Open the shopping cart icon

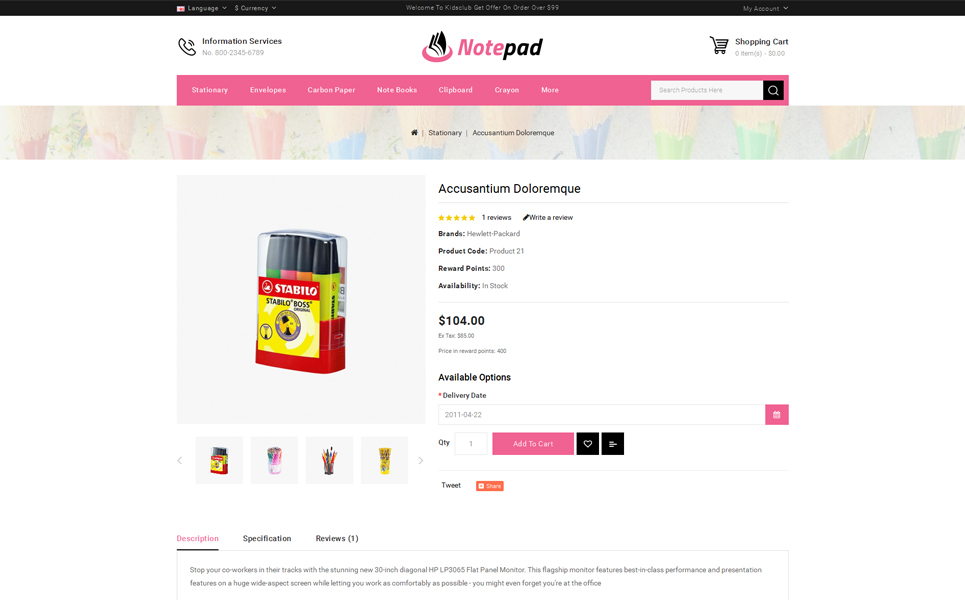click(x=719, y=45)
